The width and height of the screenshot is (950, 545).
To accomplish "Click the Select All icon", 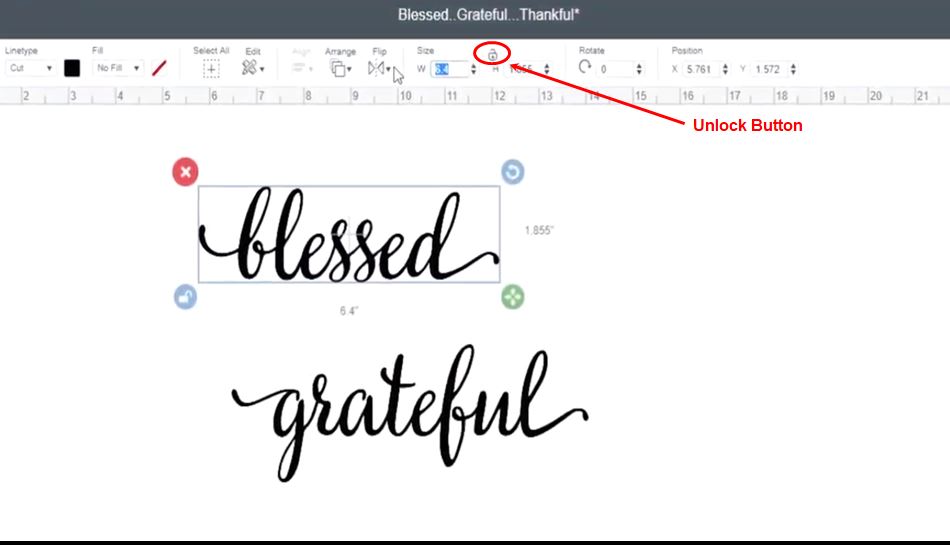I will 211,69.
